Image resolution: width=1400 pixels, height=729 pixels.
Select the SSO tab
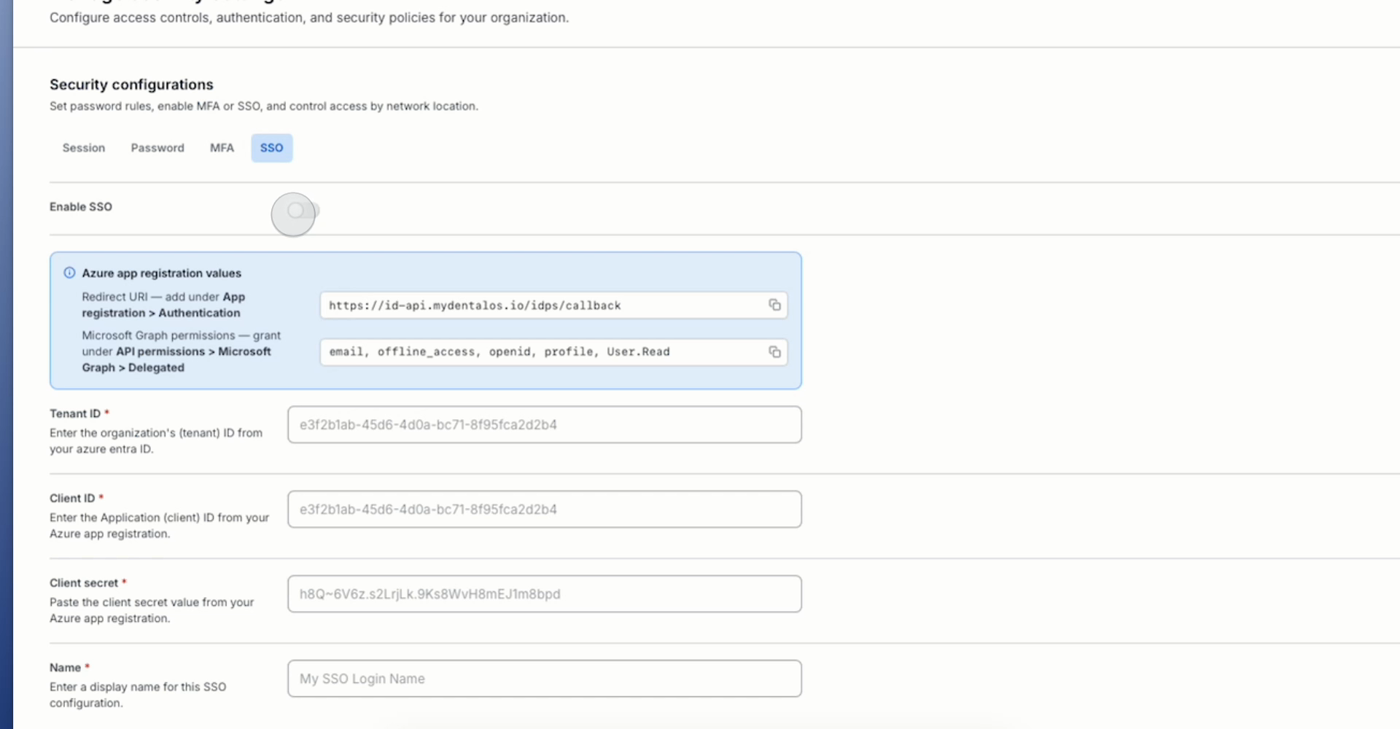[x=272, y=148]
